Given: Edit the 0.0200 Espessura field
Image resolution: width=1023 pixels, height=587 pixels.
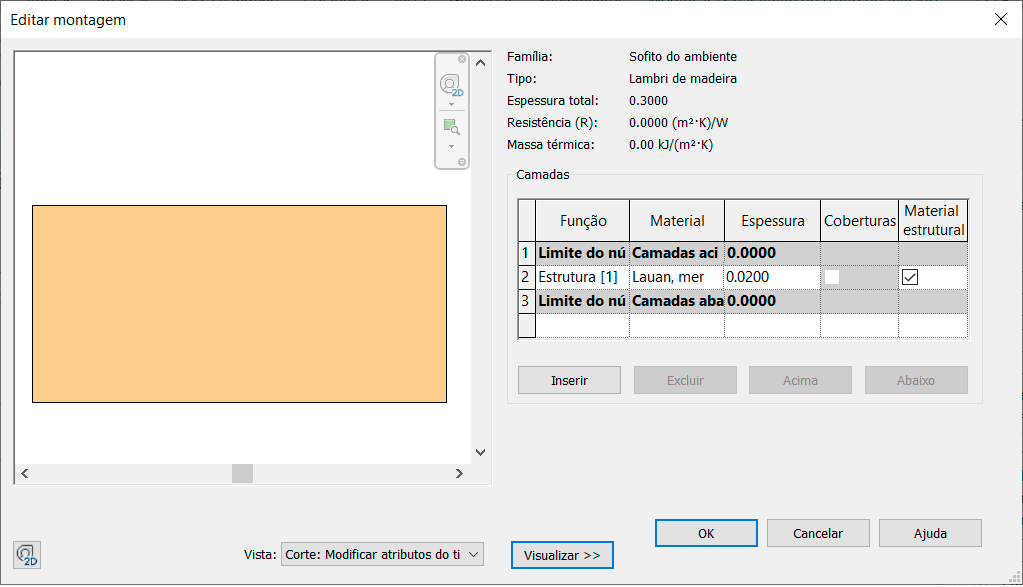Looking at the screenshot, I should pyautogui.click(x=770, y=277).
